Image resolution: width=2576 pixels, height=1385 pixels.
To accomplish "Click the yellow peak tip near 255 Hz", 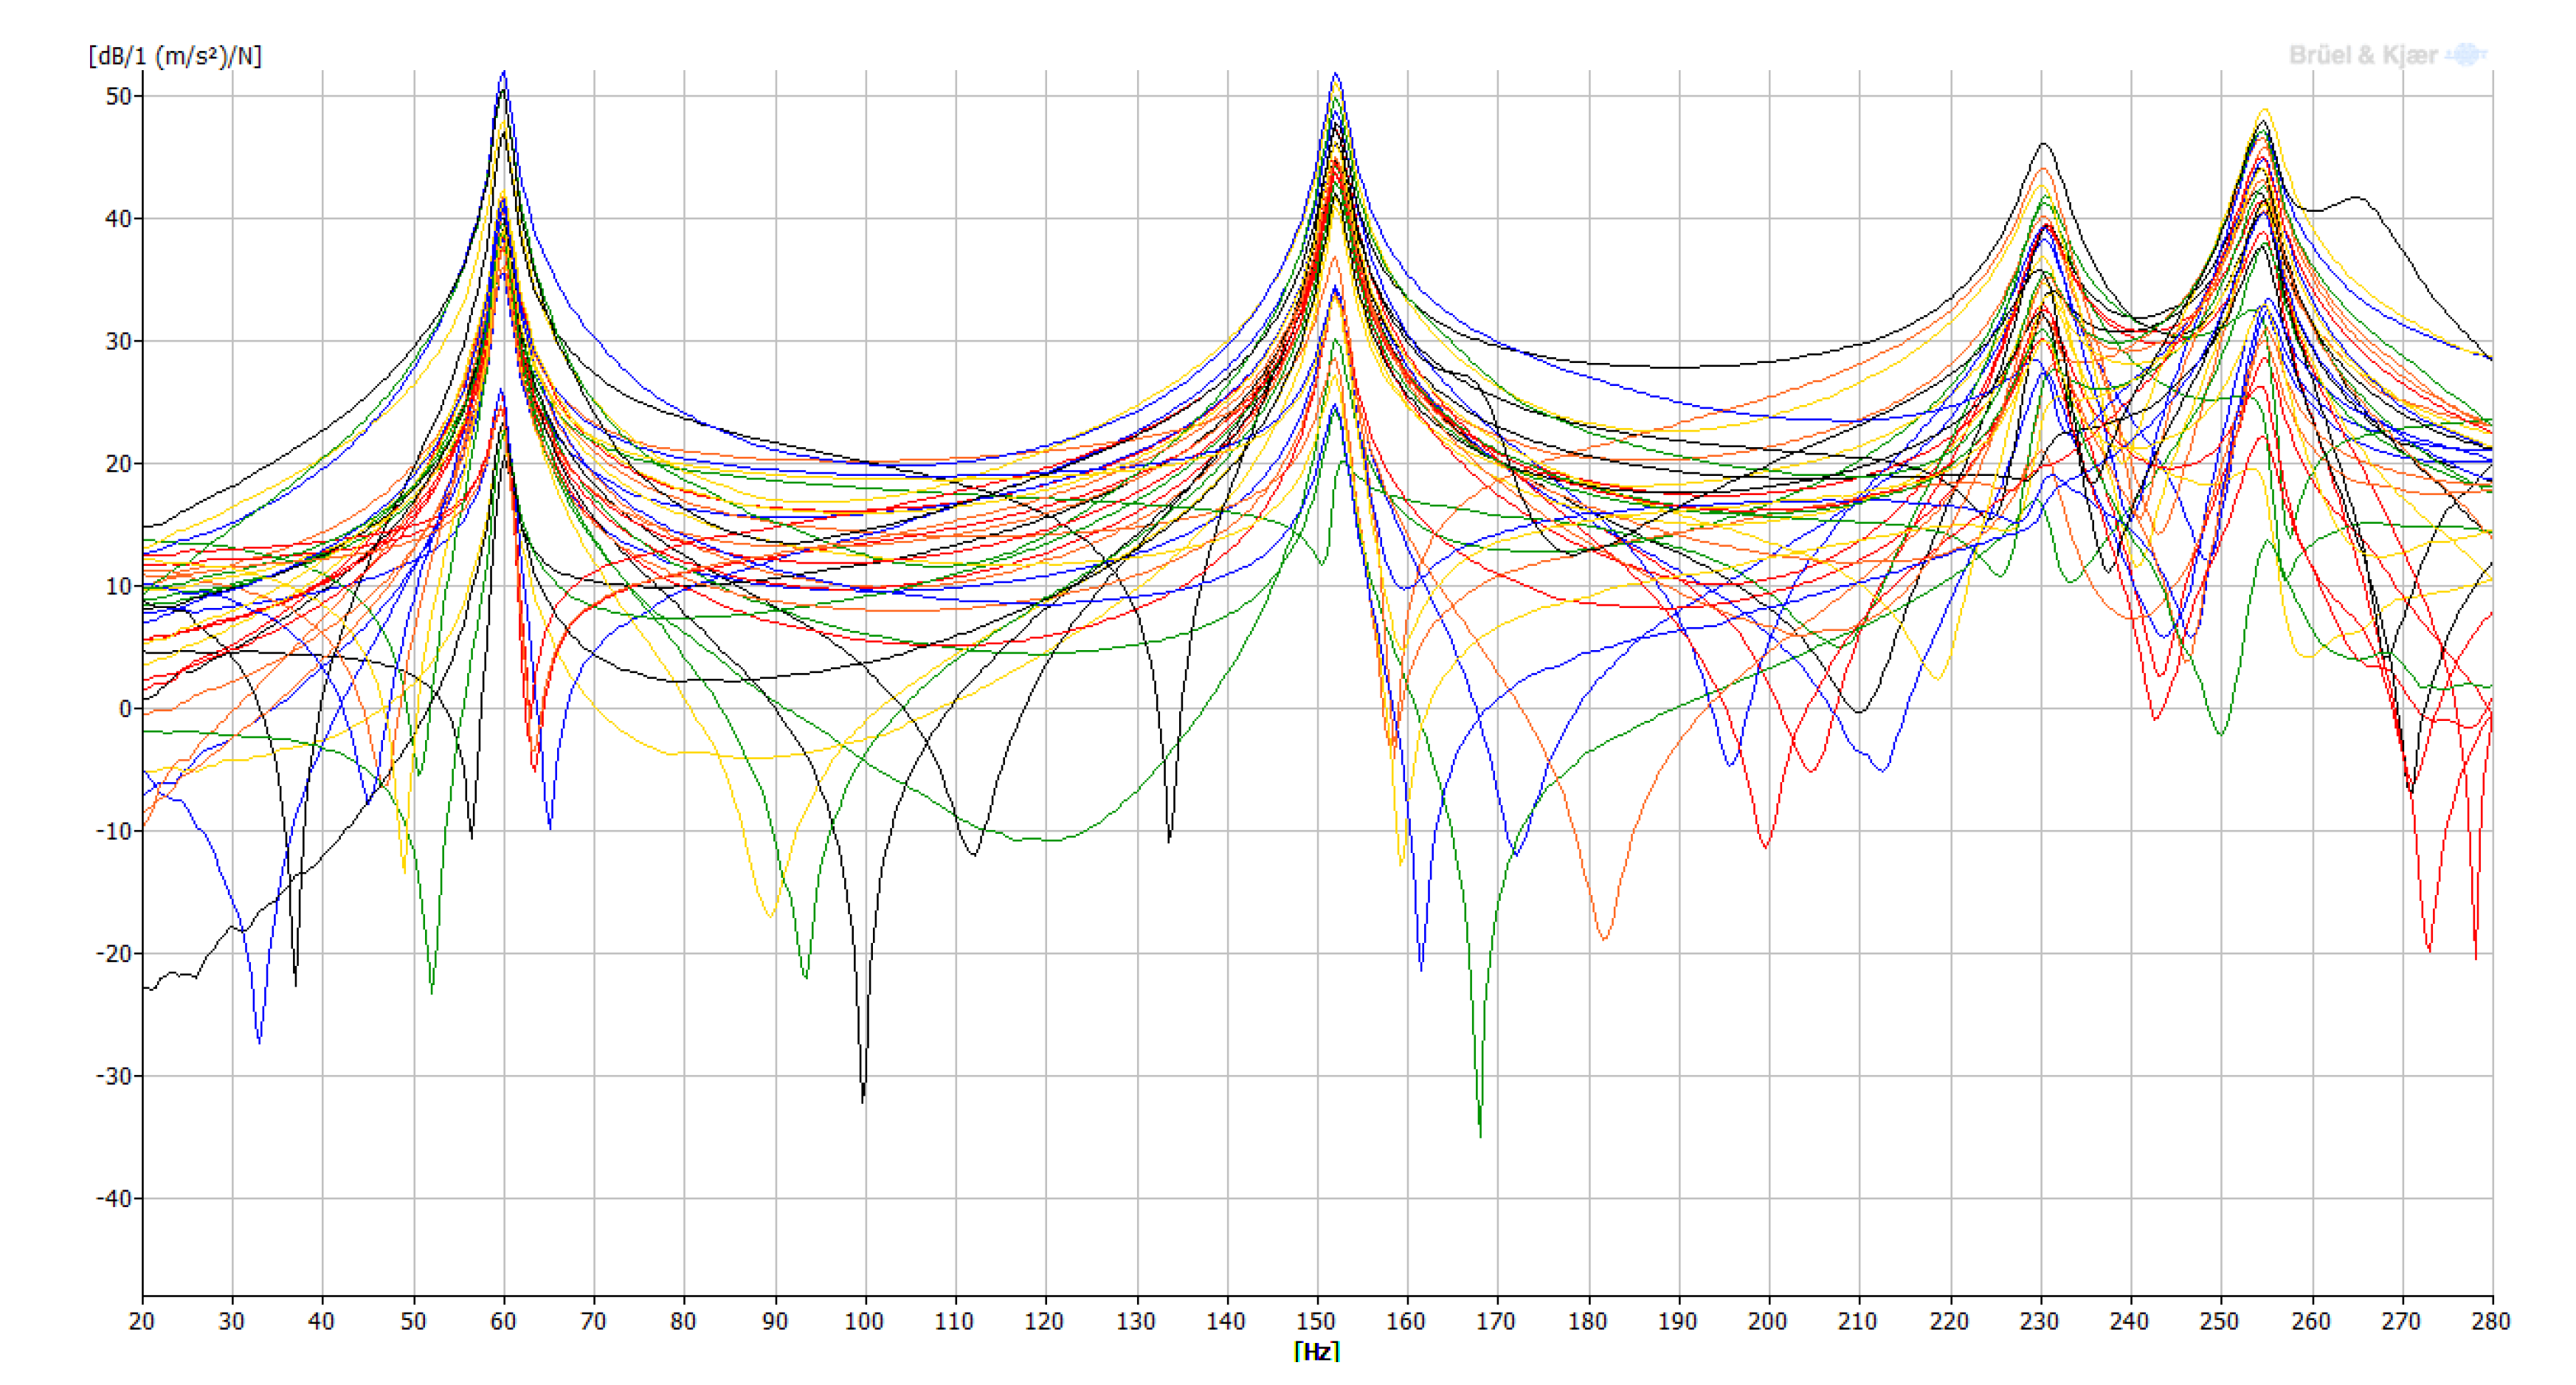I will (x=2265, y=110).
